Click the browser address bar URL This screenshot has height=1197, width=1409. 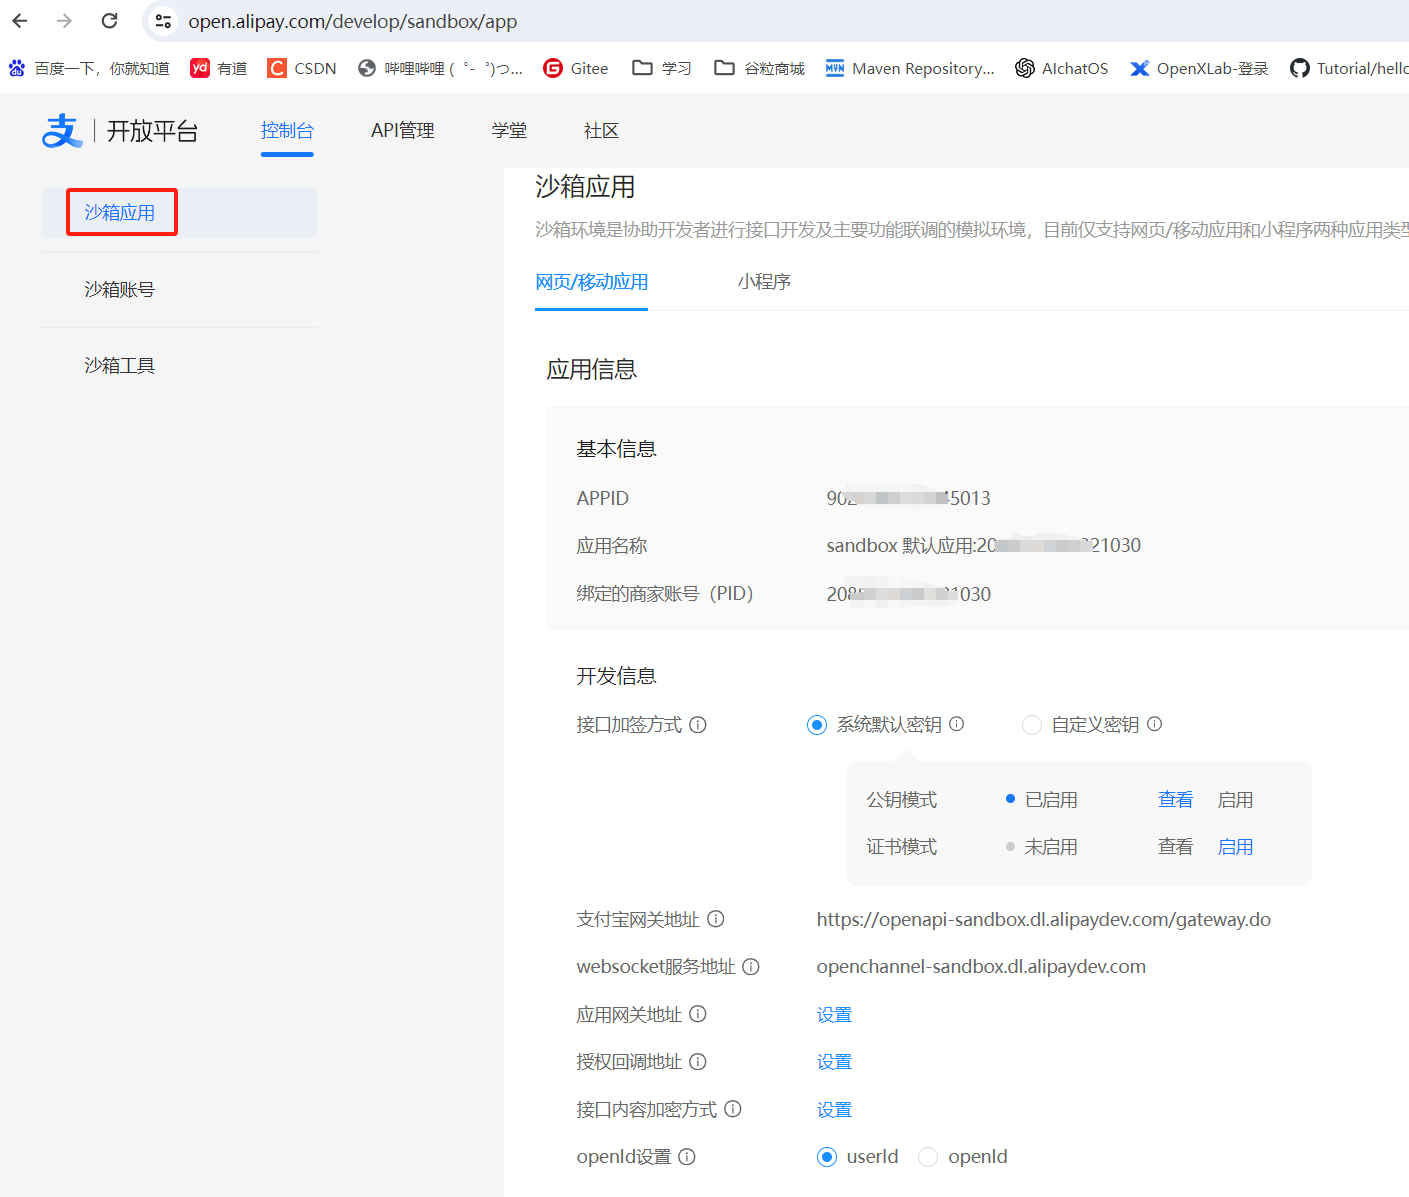point(352,21)
